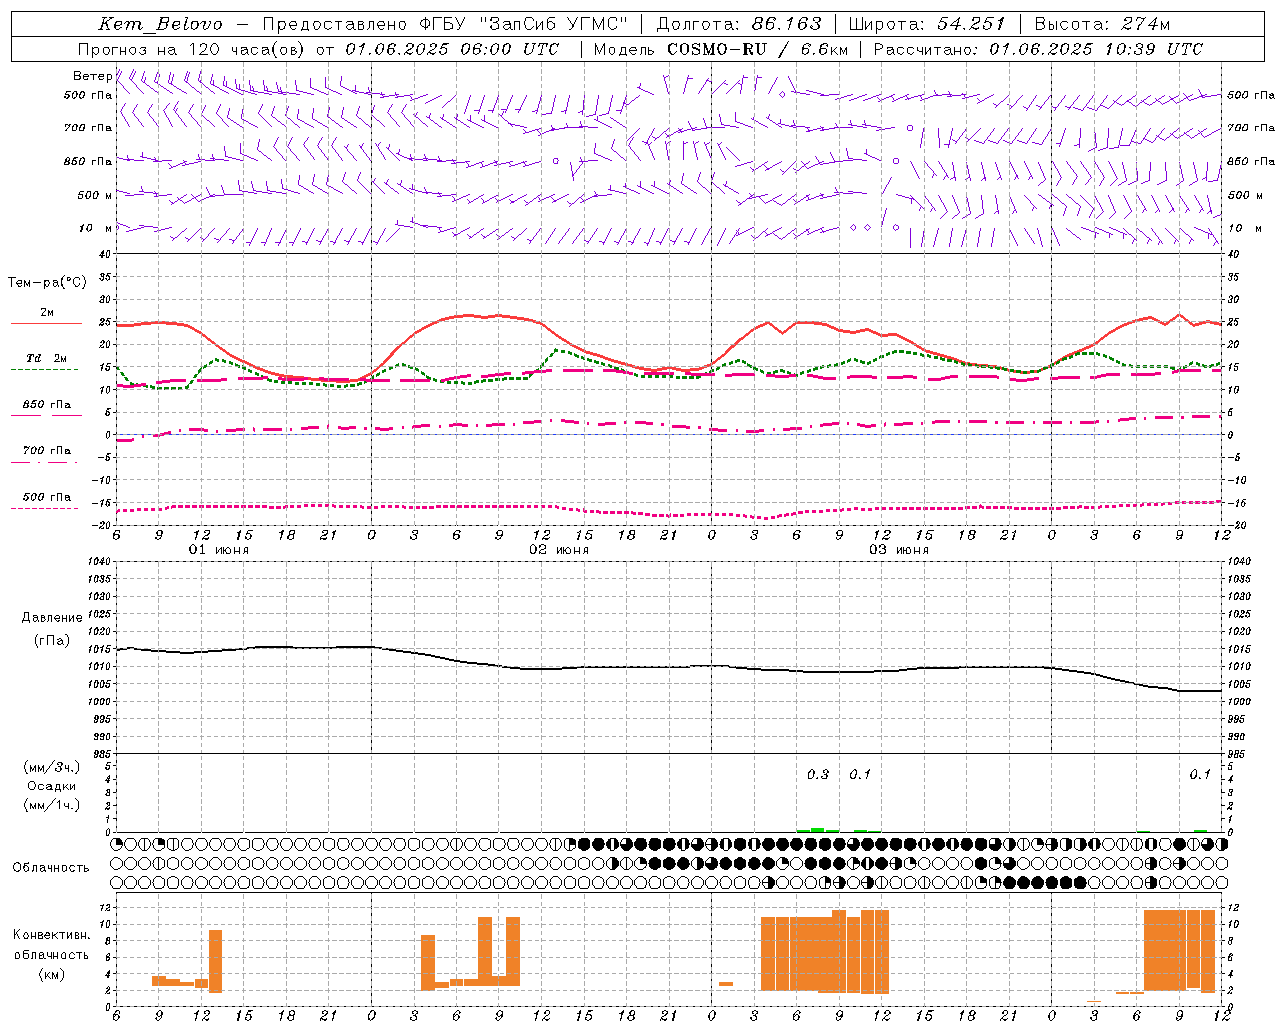The width and height of the screenshot is (1280, 1024).
Task: Click the Прогноз на 120 часа(ов) text
Action: click(192, 48)
